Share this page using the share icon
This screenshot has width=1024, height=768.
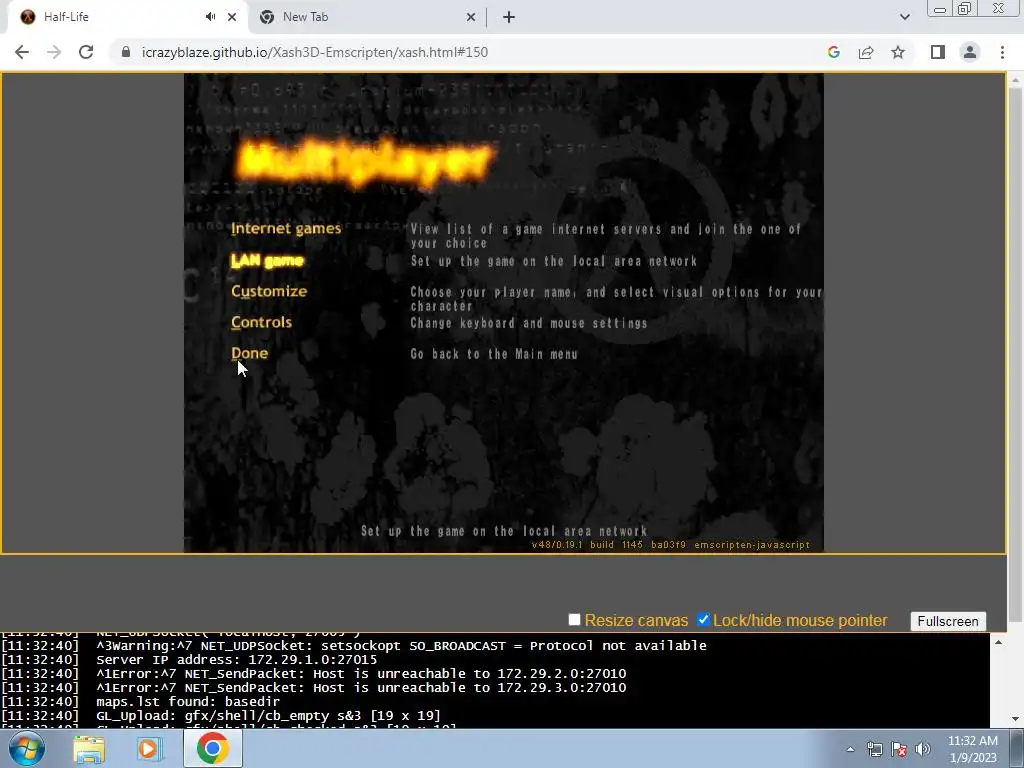[x=866, y=52]
